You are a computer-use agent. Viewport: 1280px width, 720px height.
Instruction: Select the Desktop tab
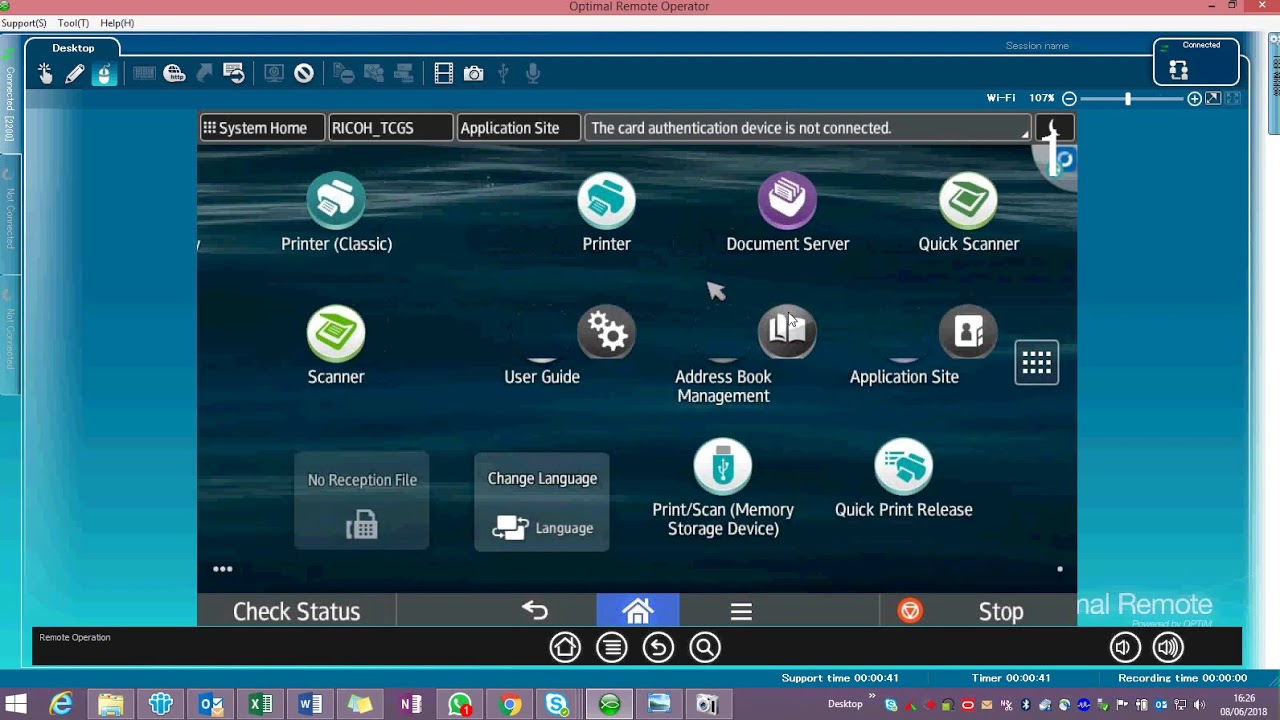[73, 48]
